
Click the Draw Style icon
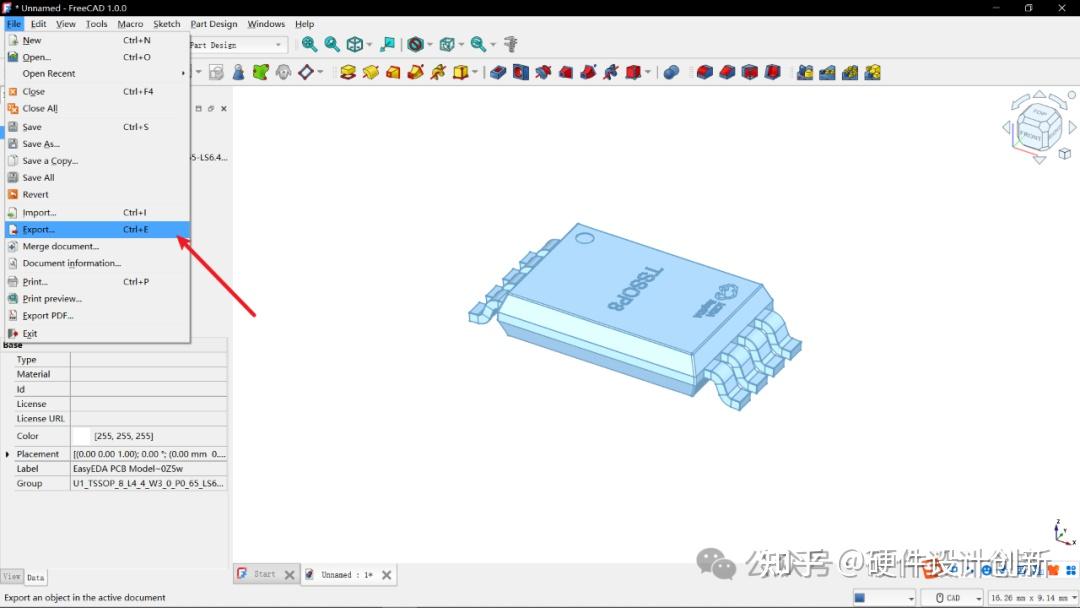pyautogui.click(x=415, y=45)
